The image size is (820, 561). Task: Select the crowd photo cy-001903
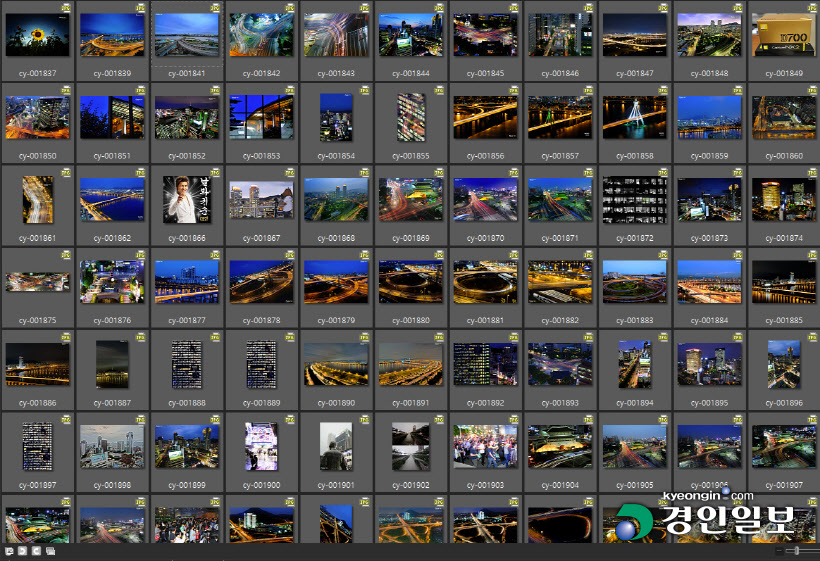[x=484, y=446]
